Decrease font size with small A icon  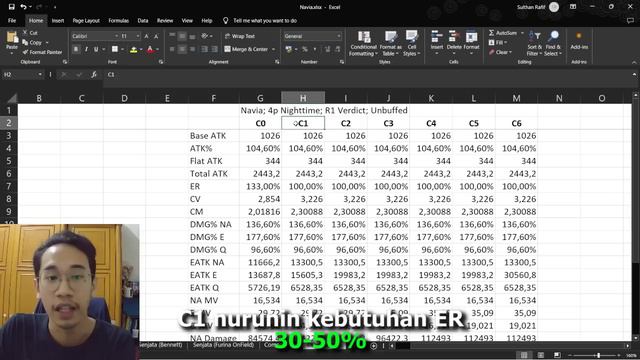156,36
